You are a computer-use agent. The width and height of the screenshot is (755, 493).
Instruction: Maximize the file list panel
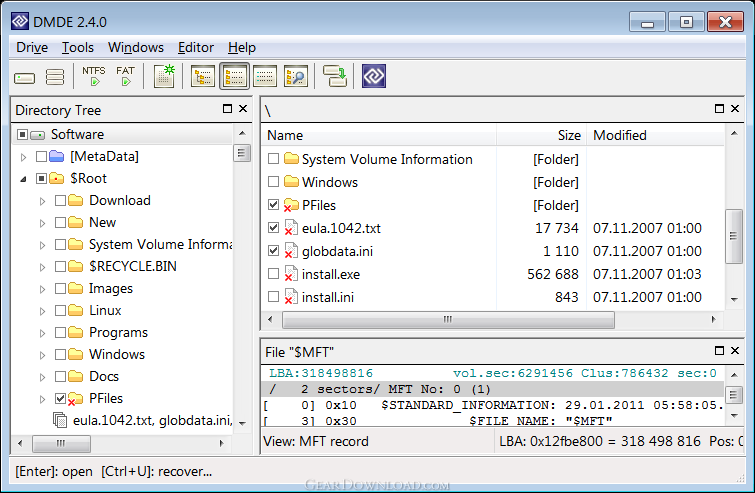point(719,109)
